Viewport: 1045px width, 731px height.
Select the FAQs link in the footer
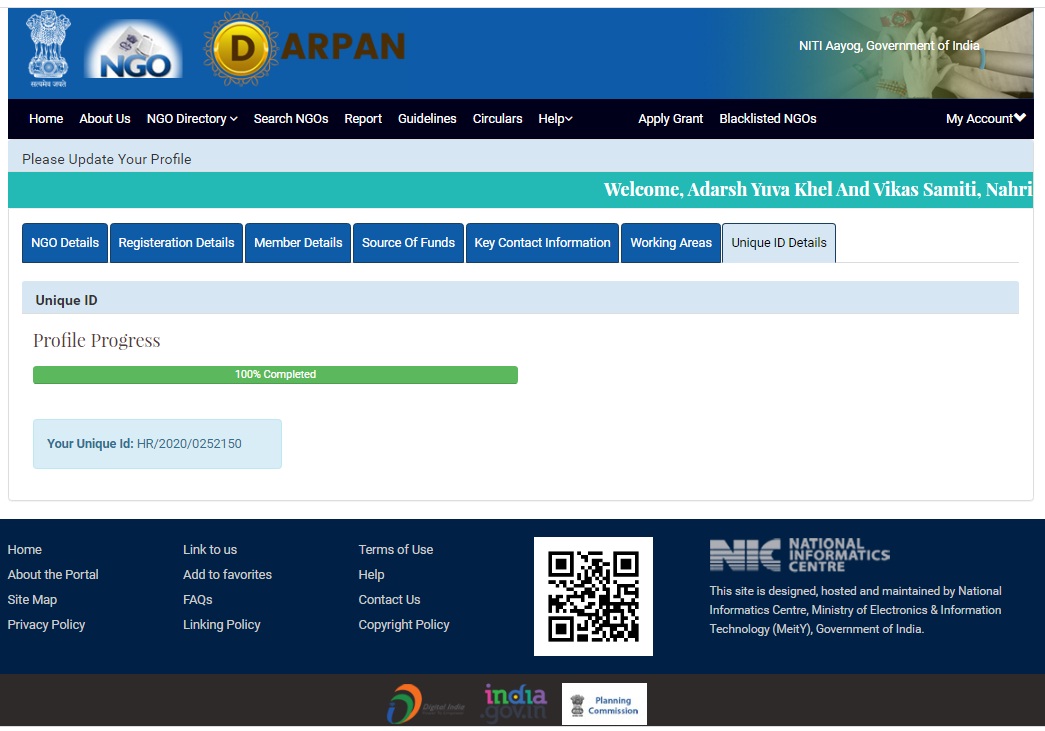tap(197, 599)
